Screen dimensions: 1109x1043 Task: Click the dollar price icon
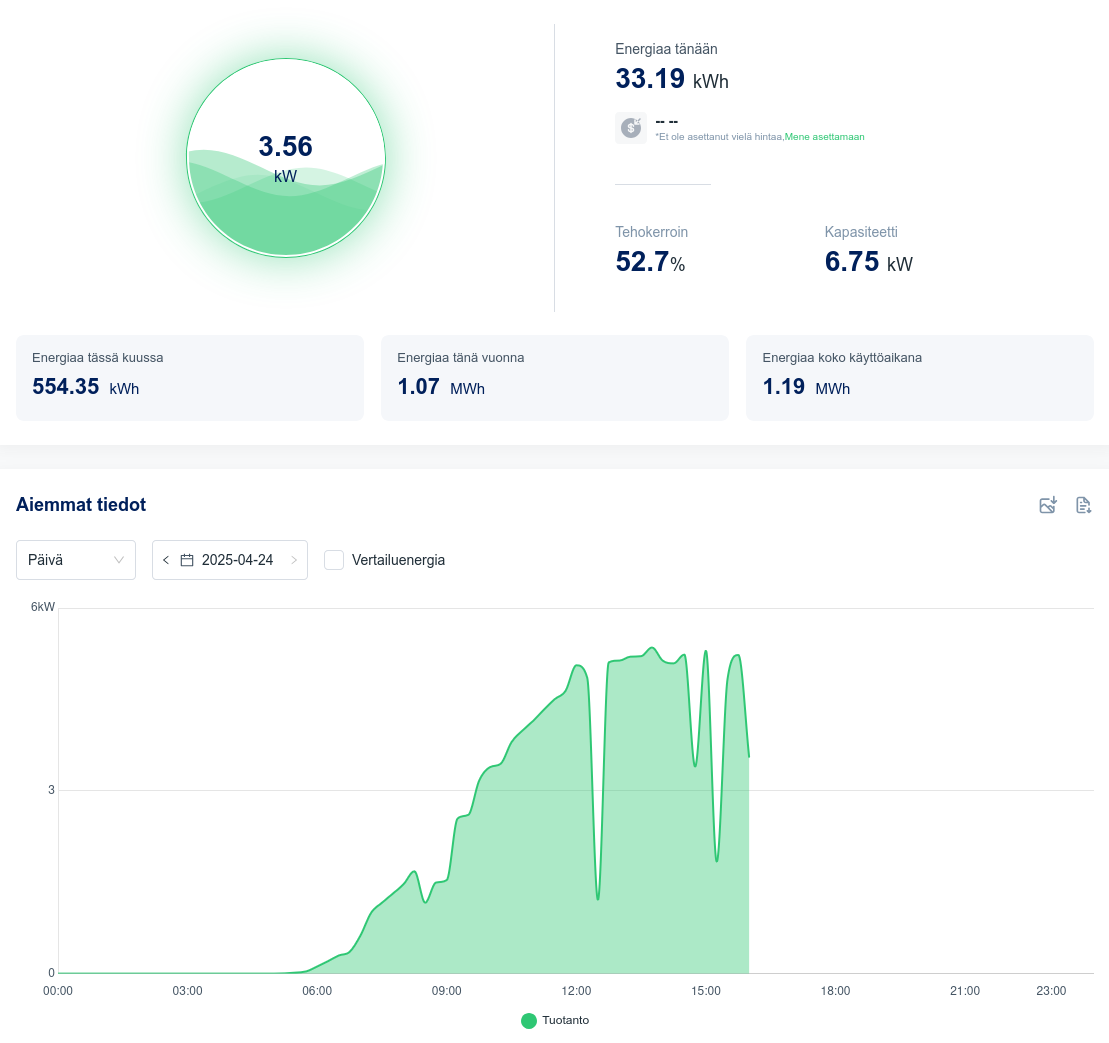point(631,128)
